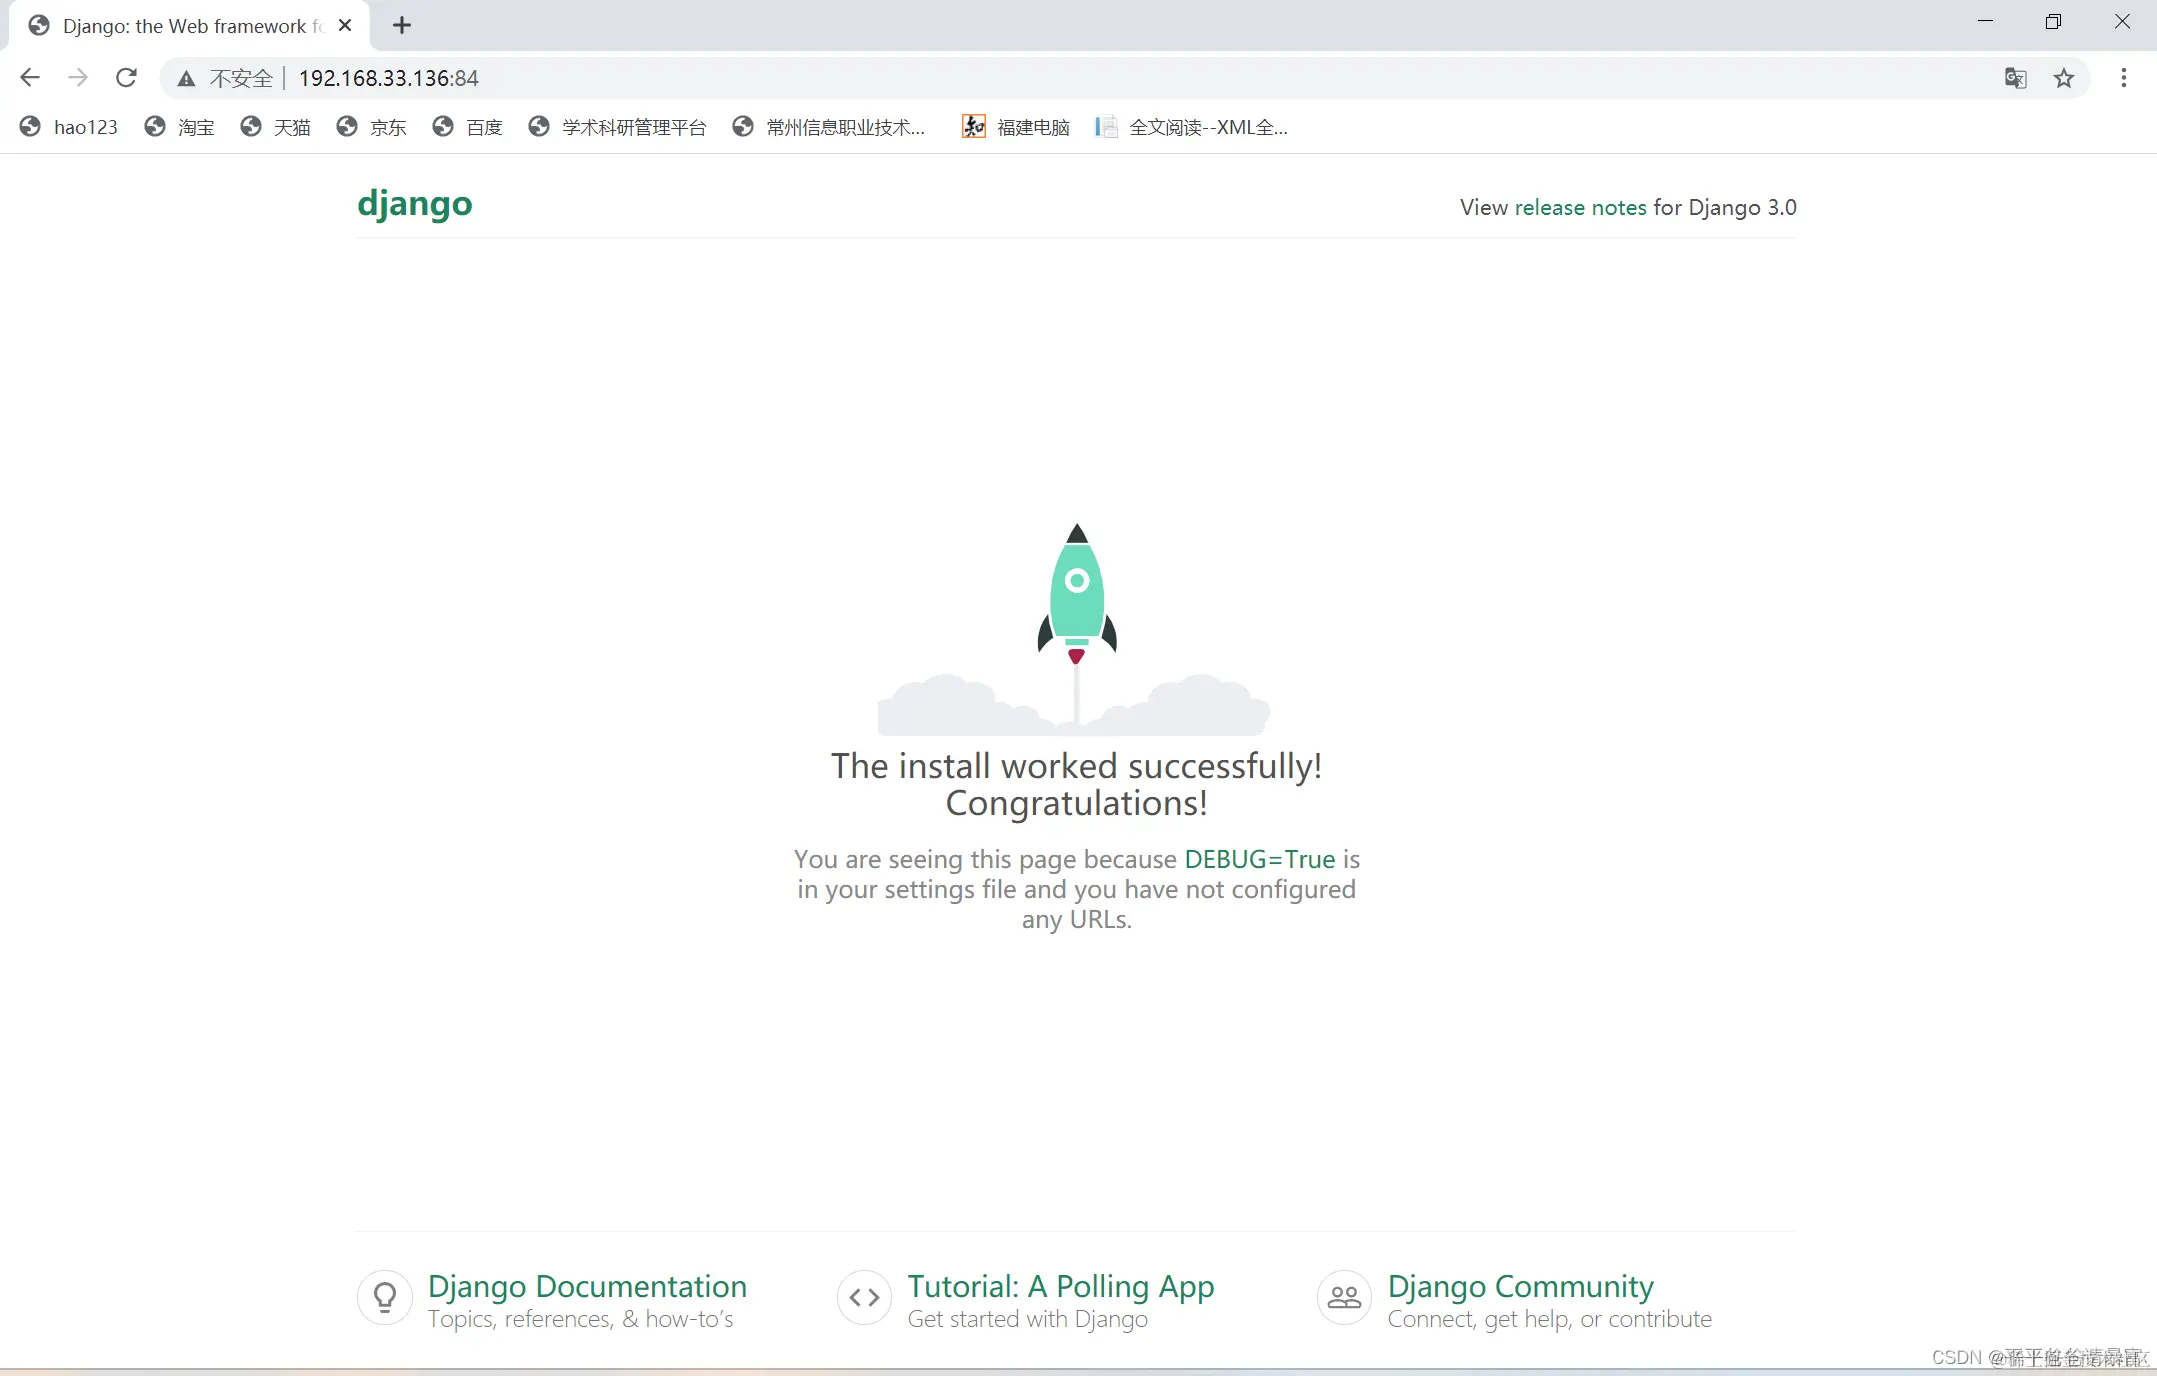Click the release notes link

[1580, 207]
